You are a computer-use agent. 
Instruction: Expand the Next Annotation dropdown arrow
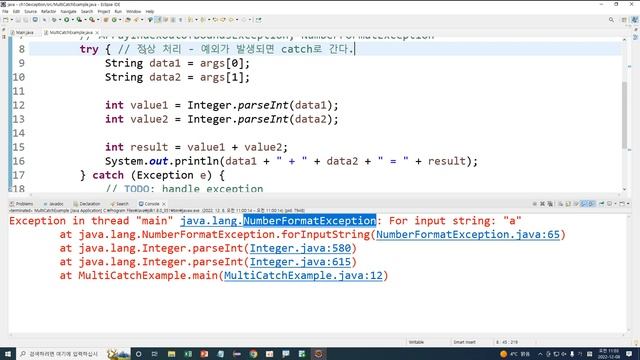click(x=196, y=20)
